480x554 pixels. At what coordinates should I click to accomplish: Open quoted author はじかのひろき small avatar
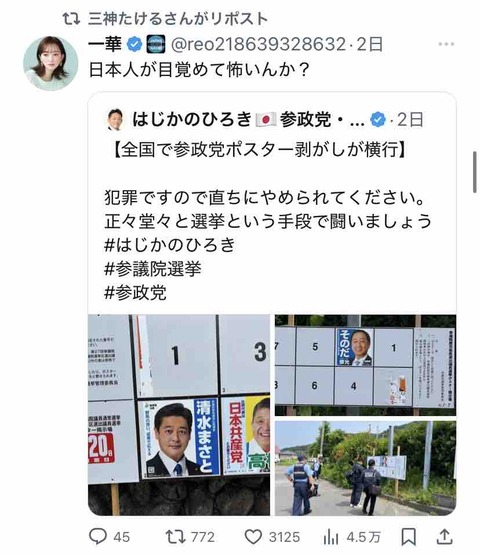[115, 120]
